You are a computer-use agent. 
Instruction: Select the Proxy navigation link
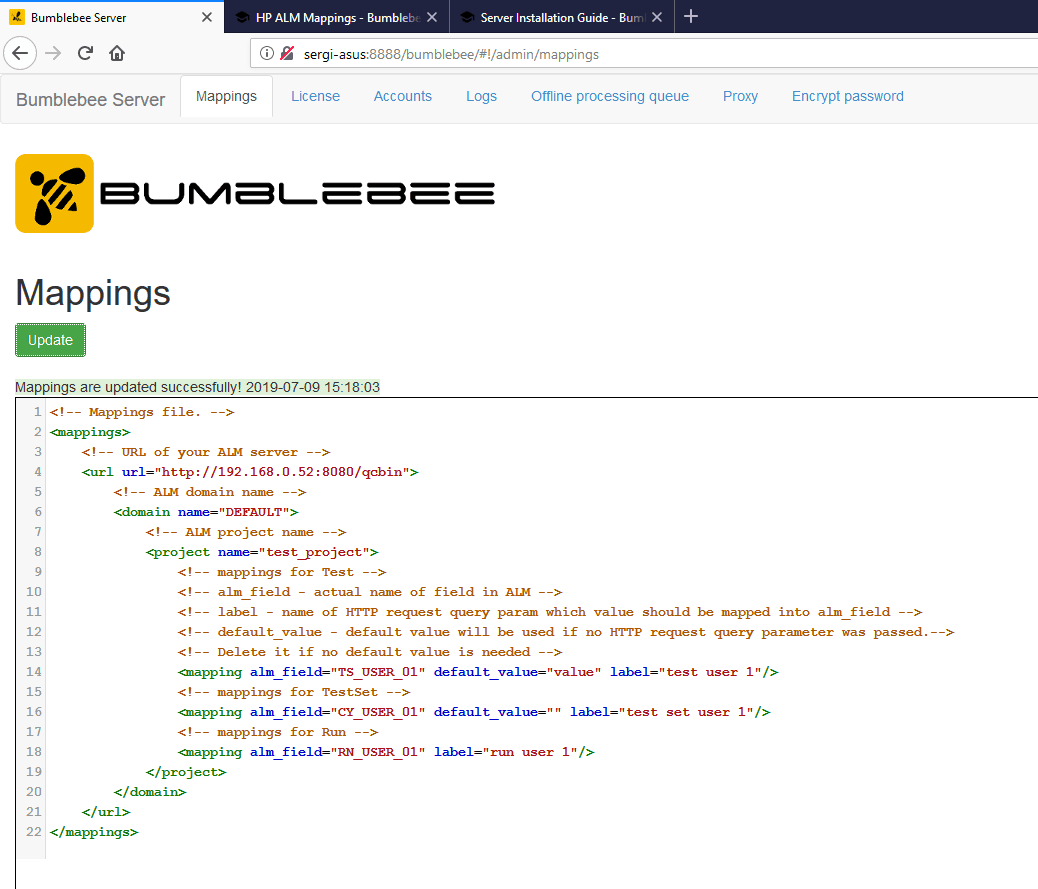coord(740,96)
